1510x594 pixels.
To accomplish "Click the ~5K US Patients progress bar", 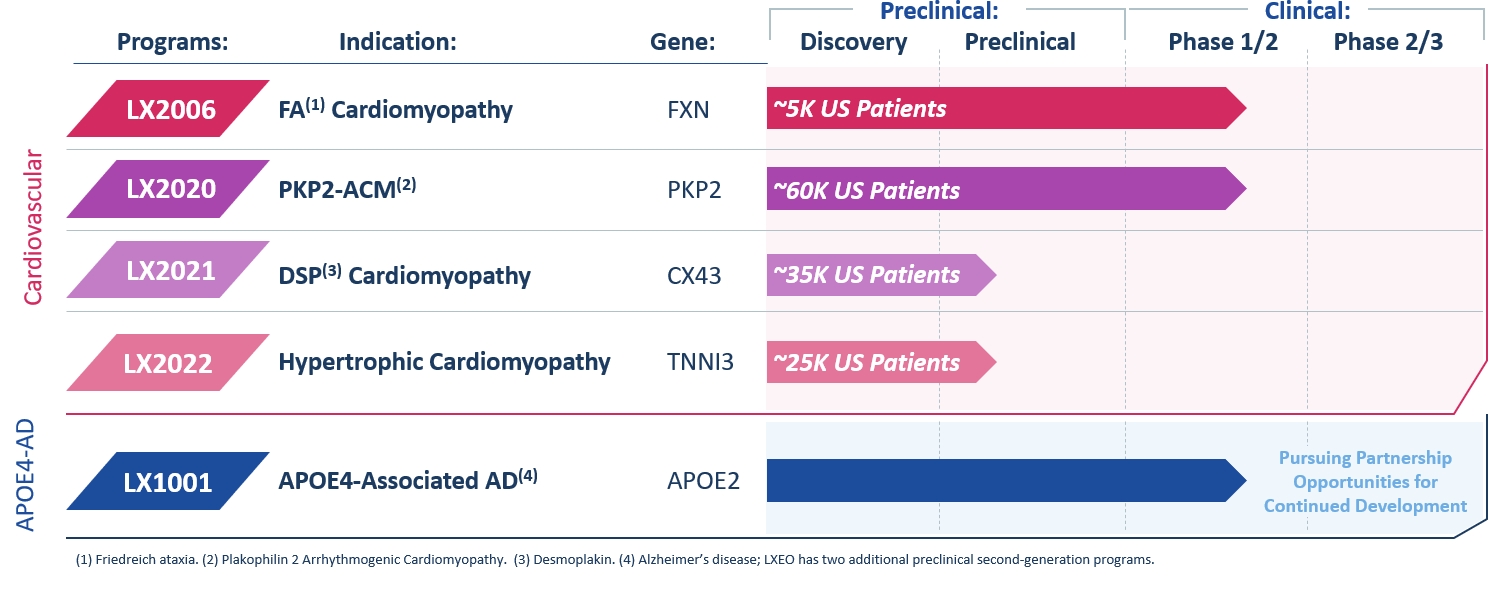I will (x=1000, y=108).
